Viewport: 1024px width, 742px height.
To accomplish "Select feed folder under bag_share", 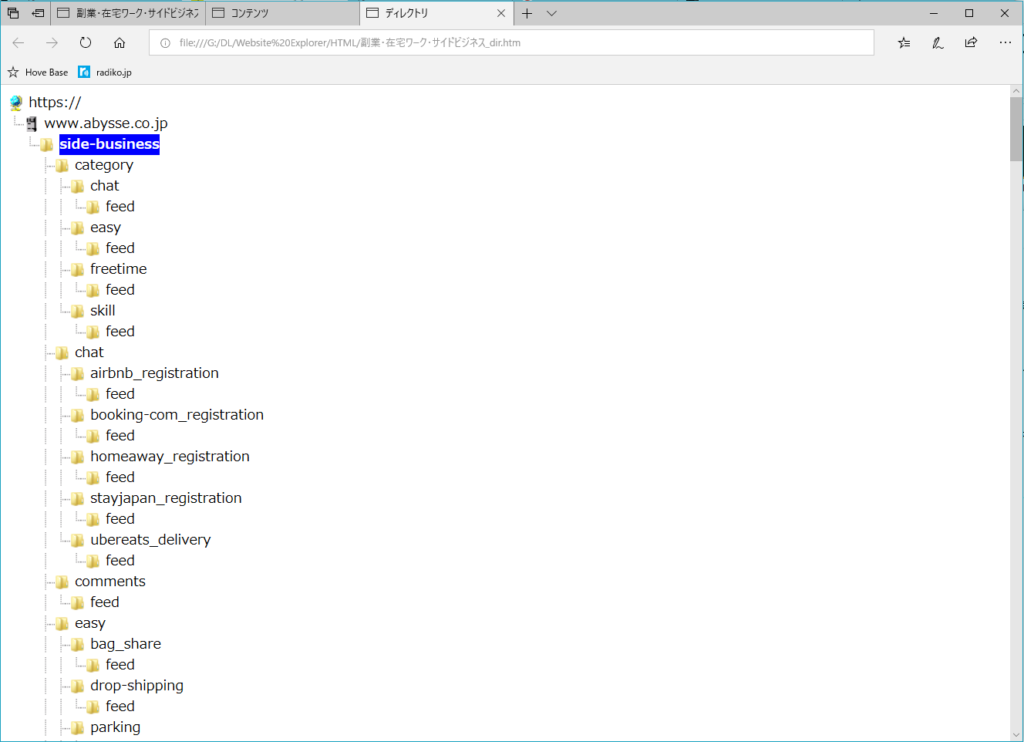I will point(120,665).
